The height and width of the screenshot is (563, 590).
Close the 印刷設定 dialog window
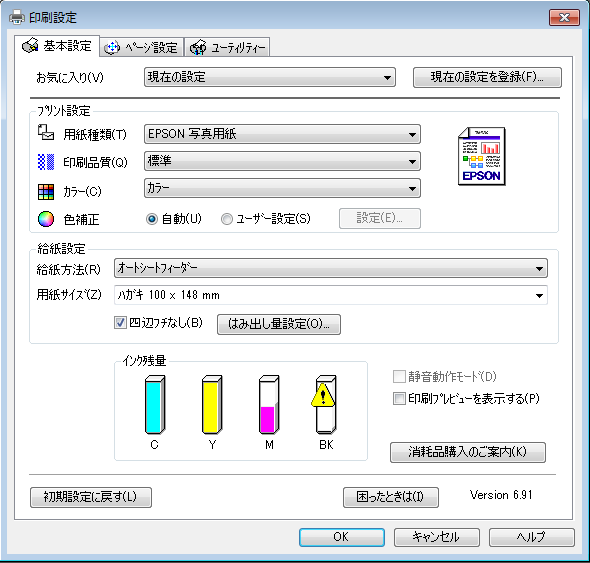[x=564, y=17]
